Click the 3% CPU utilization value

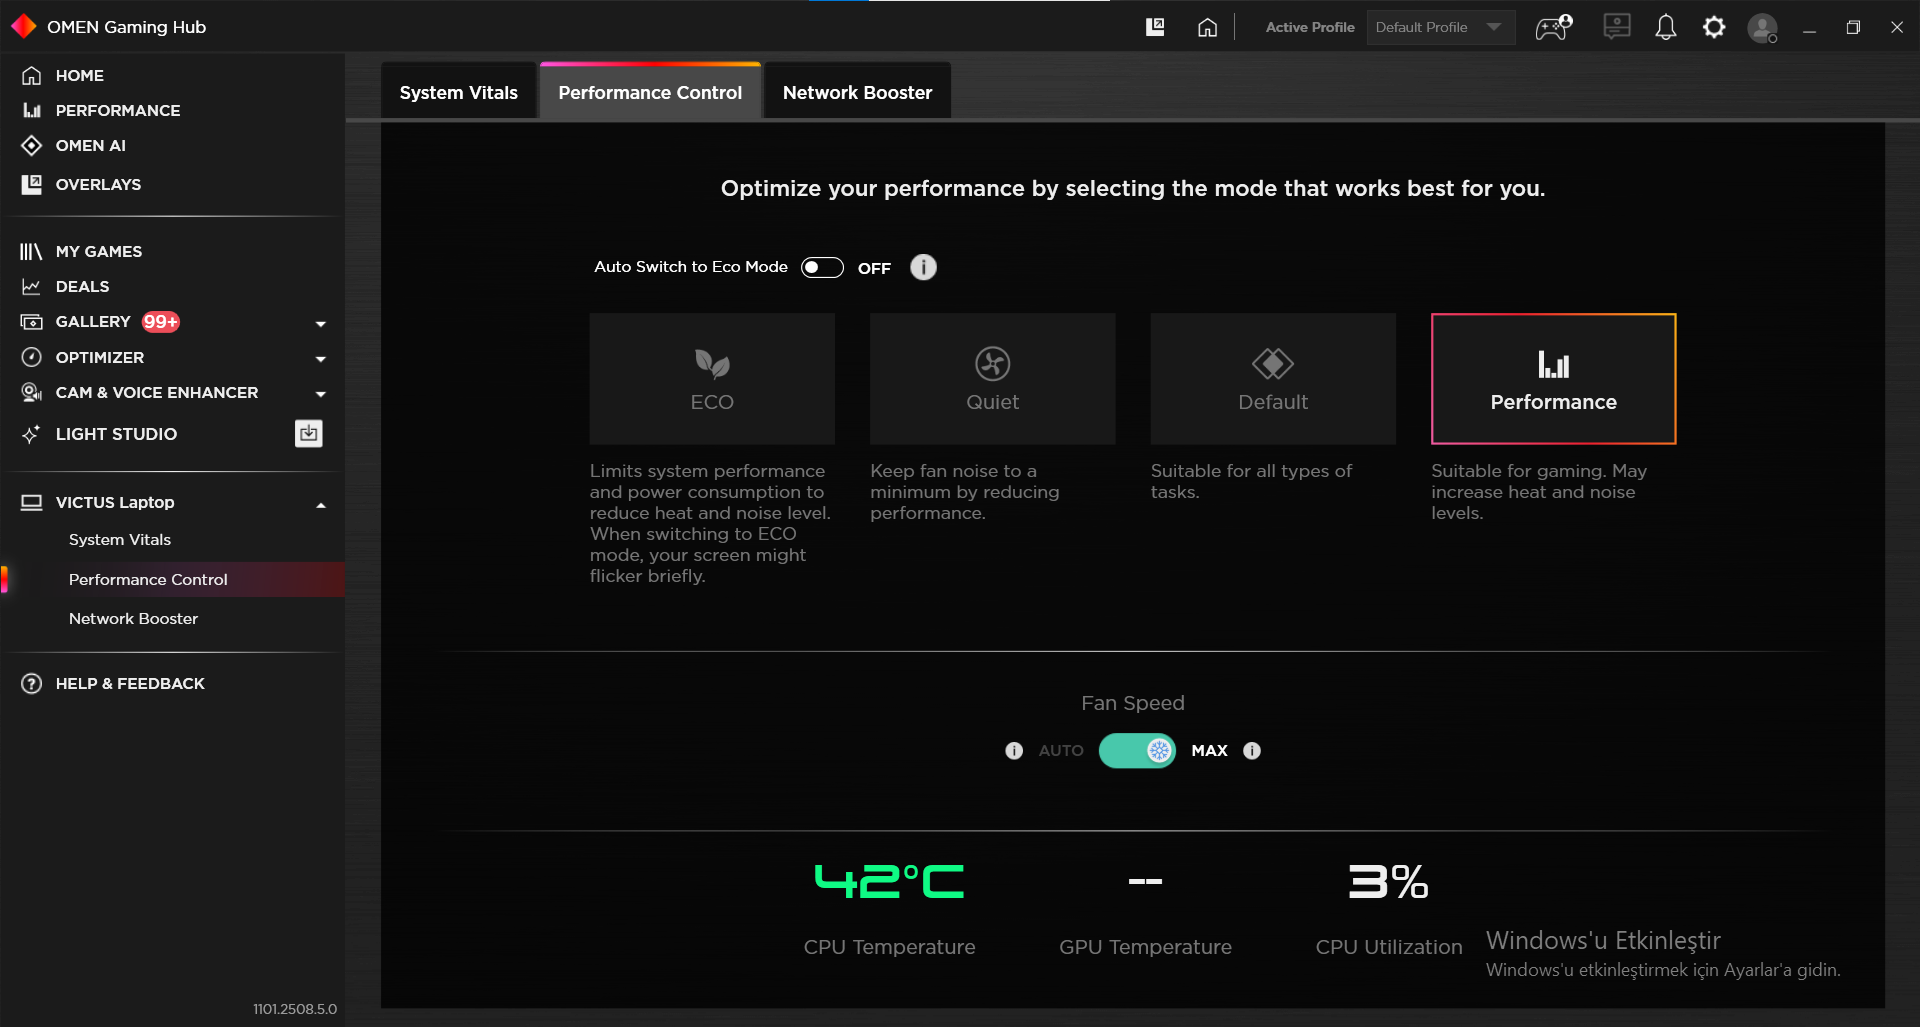(x=1389, y=881)
